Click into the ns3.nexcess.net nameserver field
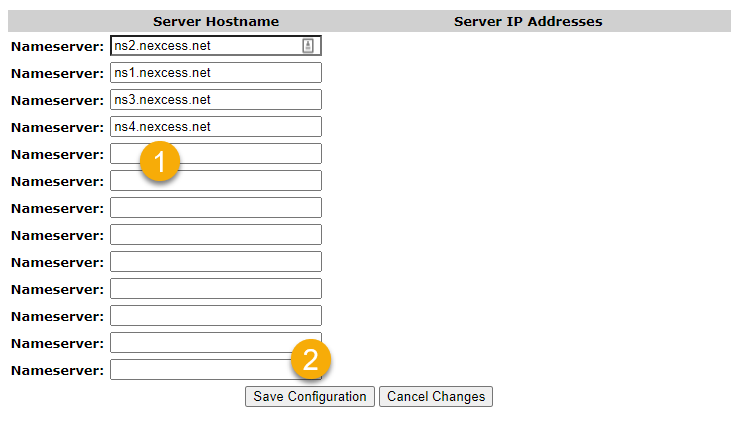Screen dimensions: 738x421 215,100
